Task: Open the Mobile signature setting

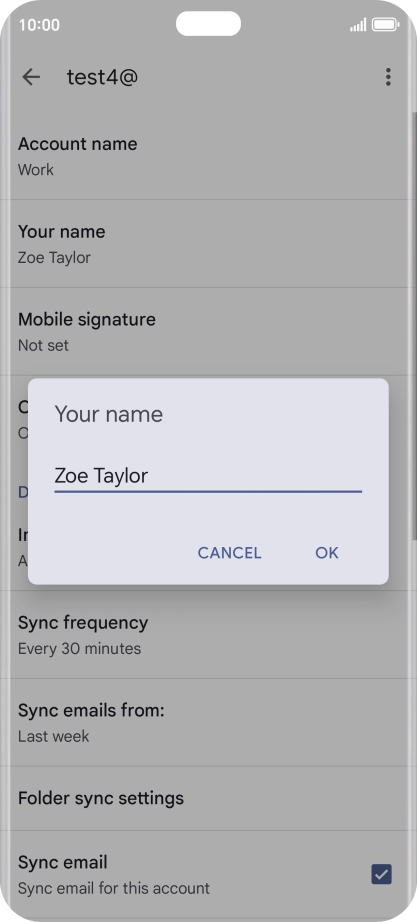Action: coord(208,332)
